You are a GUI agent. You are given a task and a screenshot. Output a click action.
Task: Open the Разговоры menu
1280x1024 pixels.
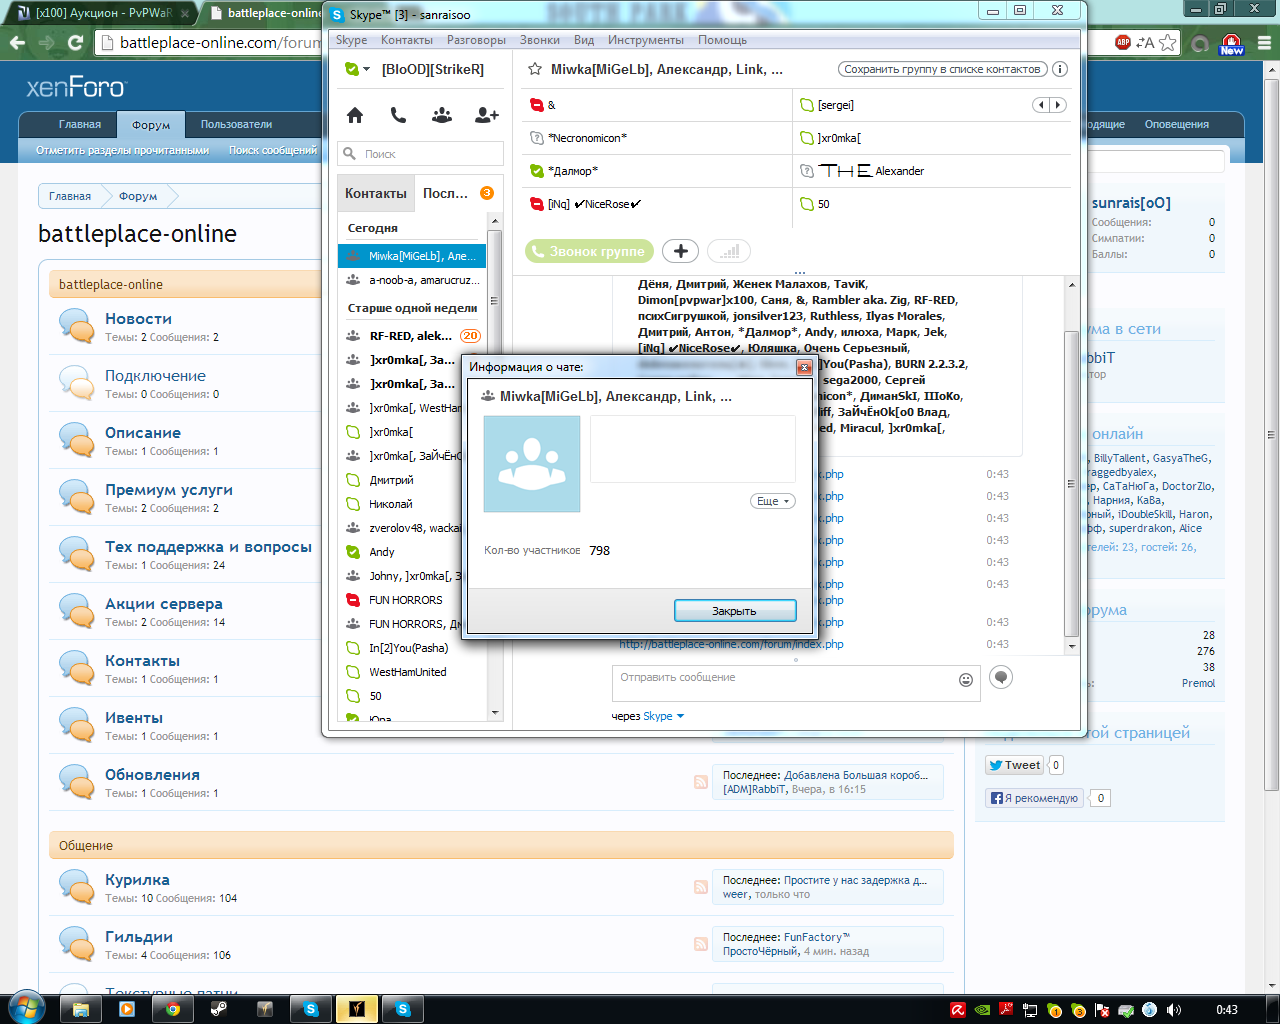(476, 40)
